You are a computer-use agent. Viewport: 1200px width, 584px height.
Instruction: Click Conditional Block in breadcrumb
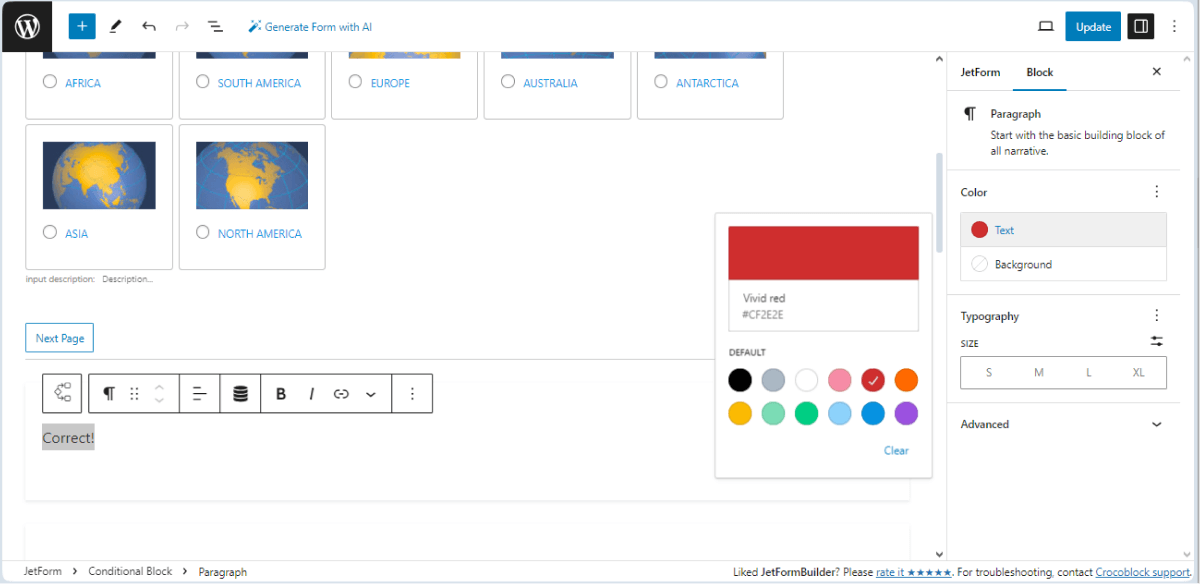[x=130, y=572]
